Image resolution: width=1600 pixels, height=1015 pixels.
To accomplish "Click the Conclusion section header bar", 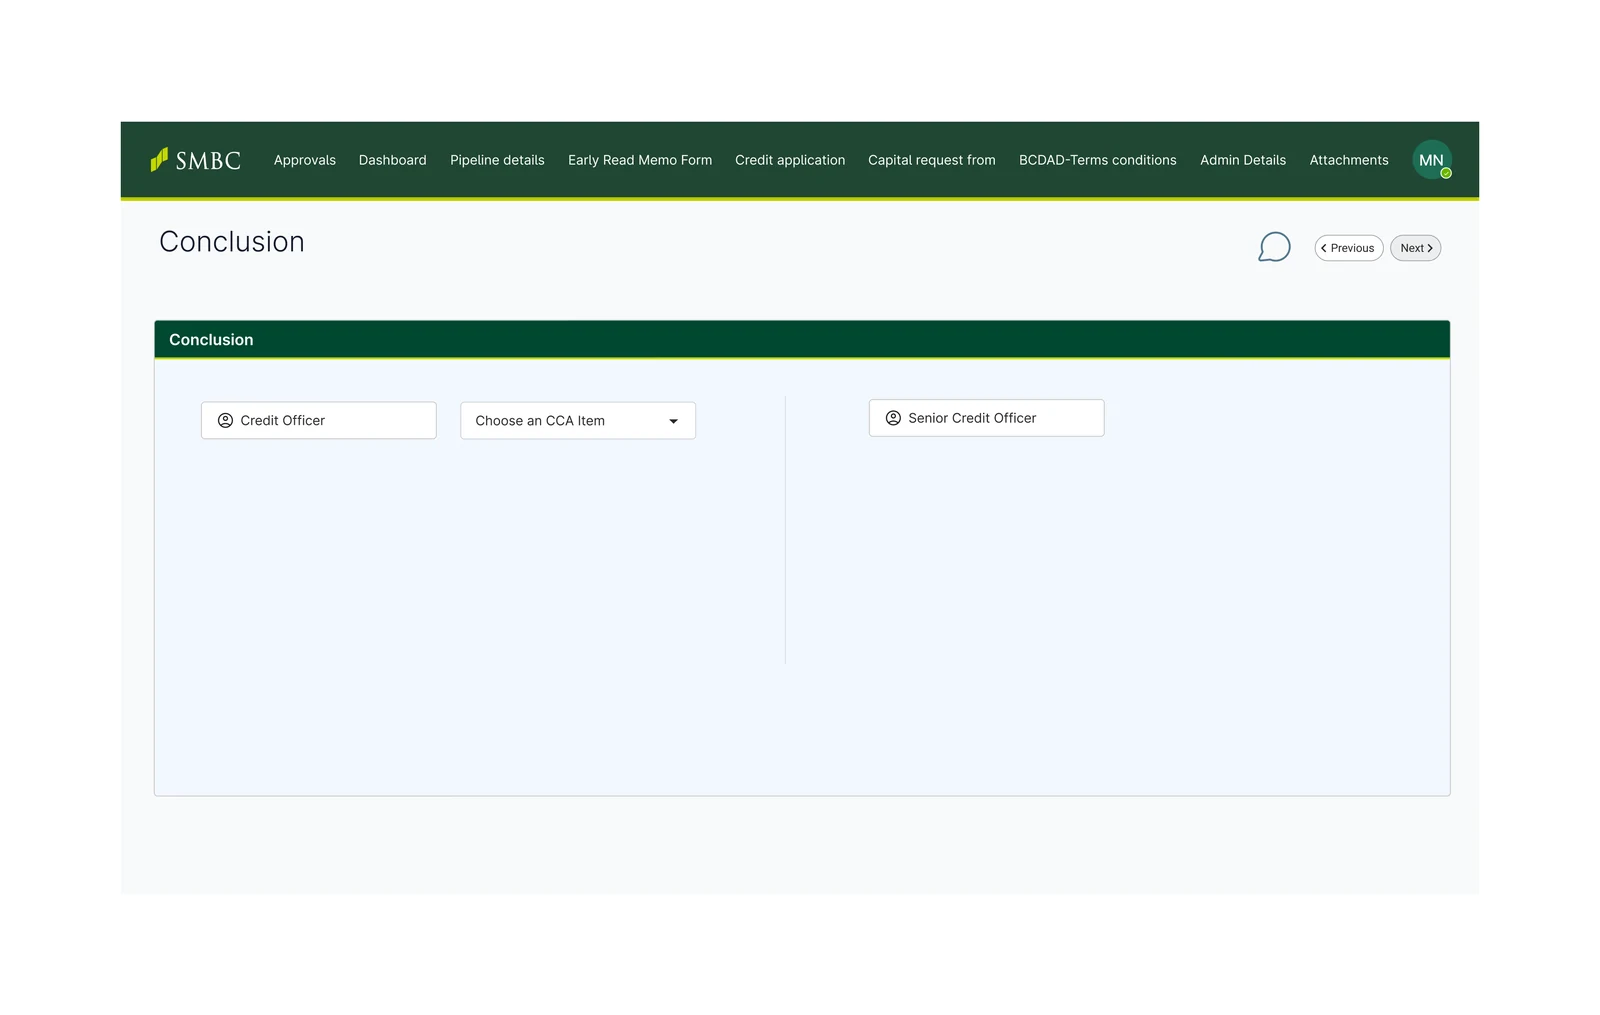I will (x=802, y=340).
